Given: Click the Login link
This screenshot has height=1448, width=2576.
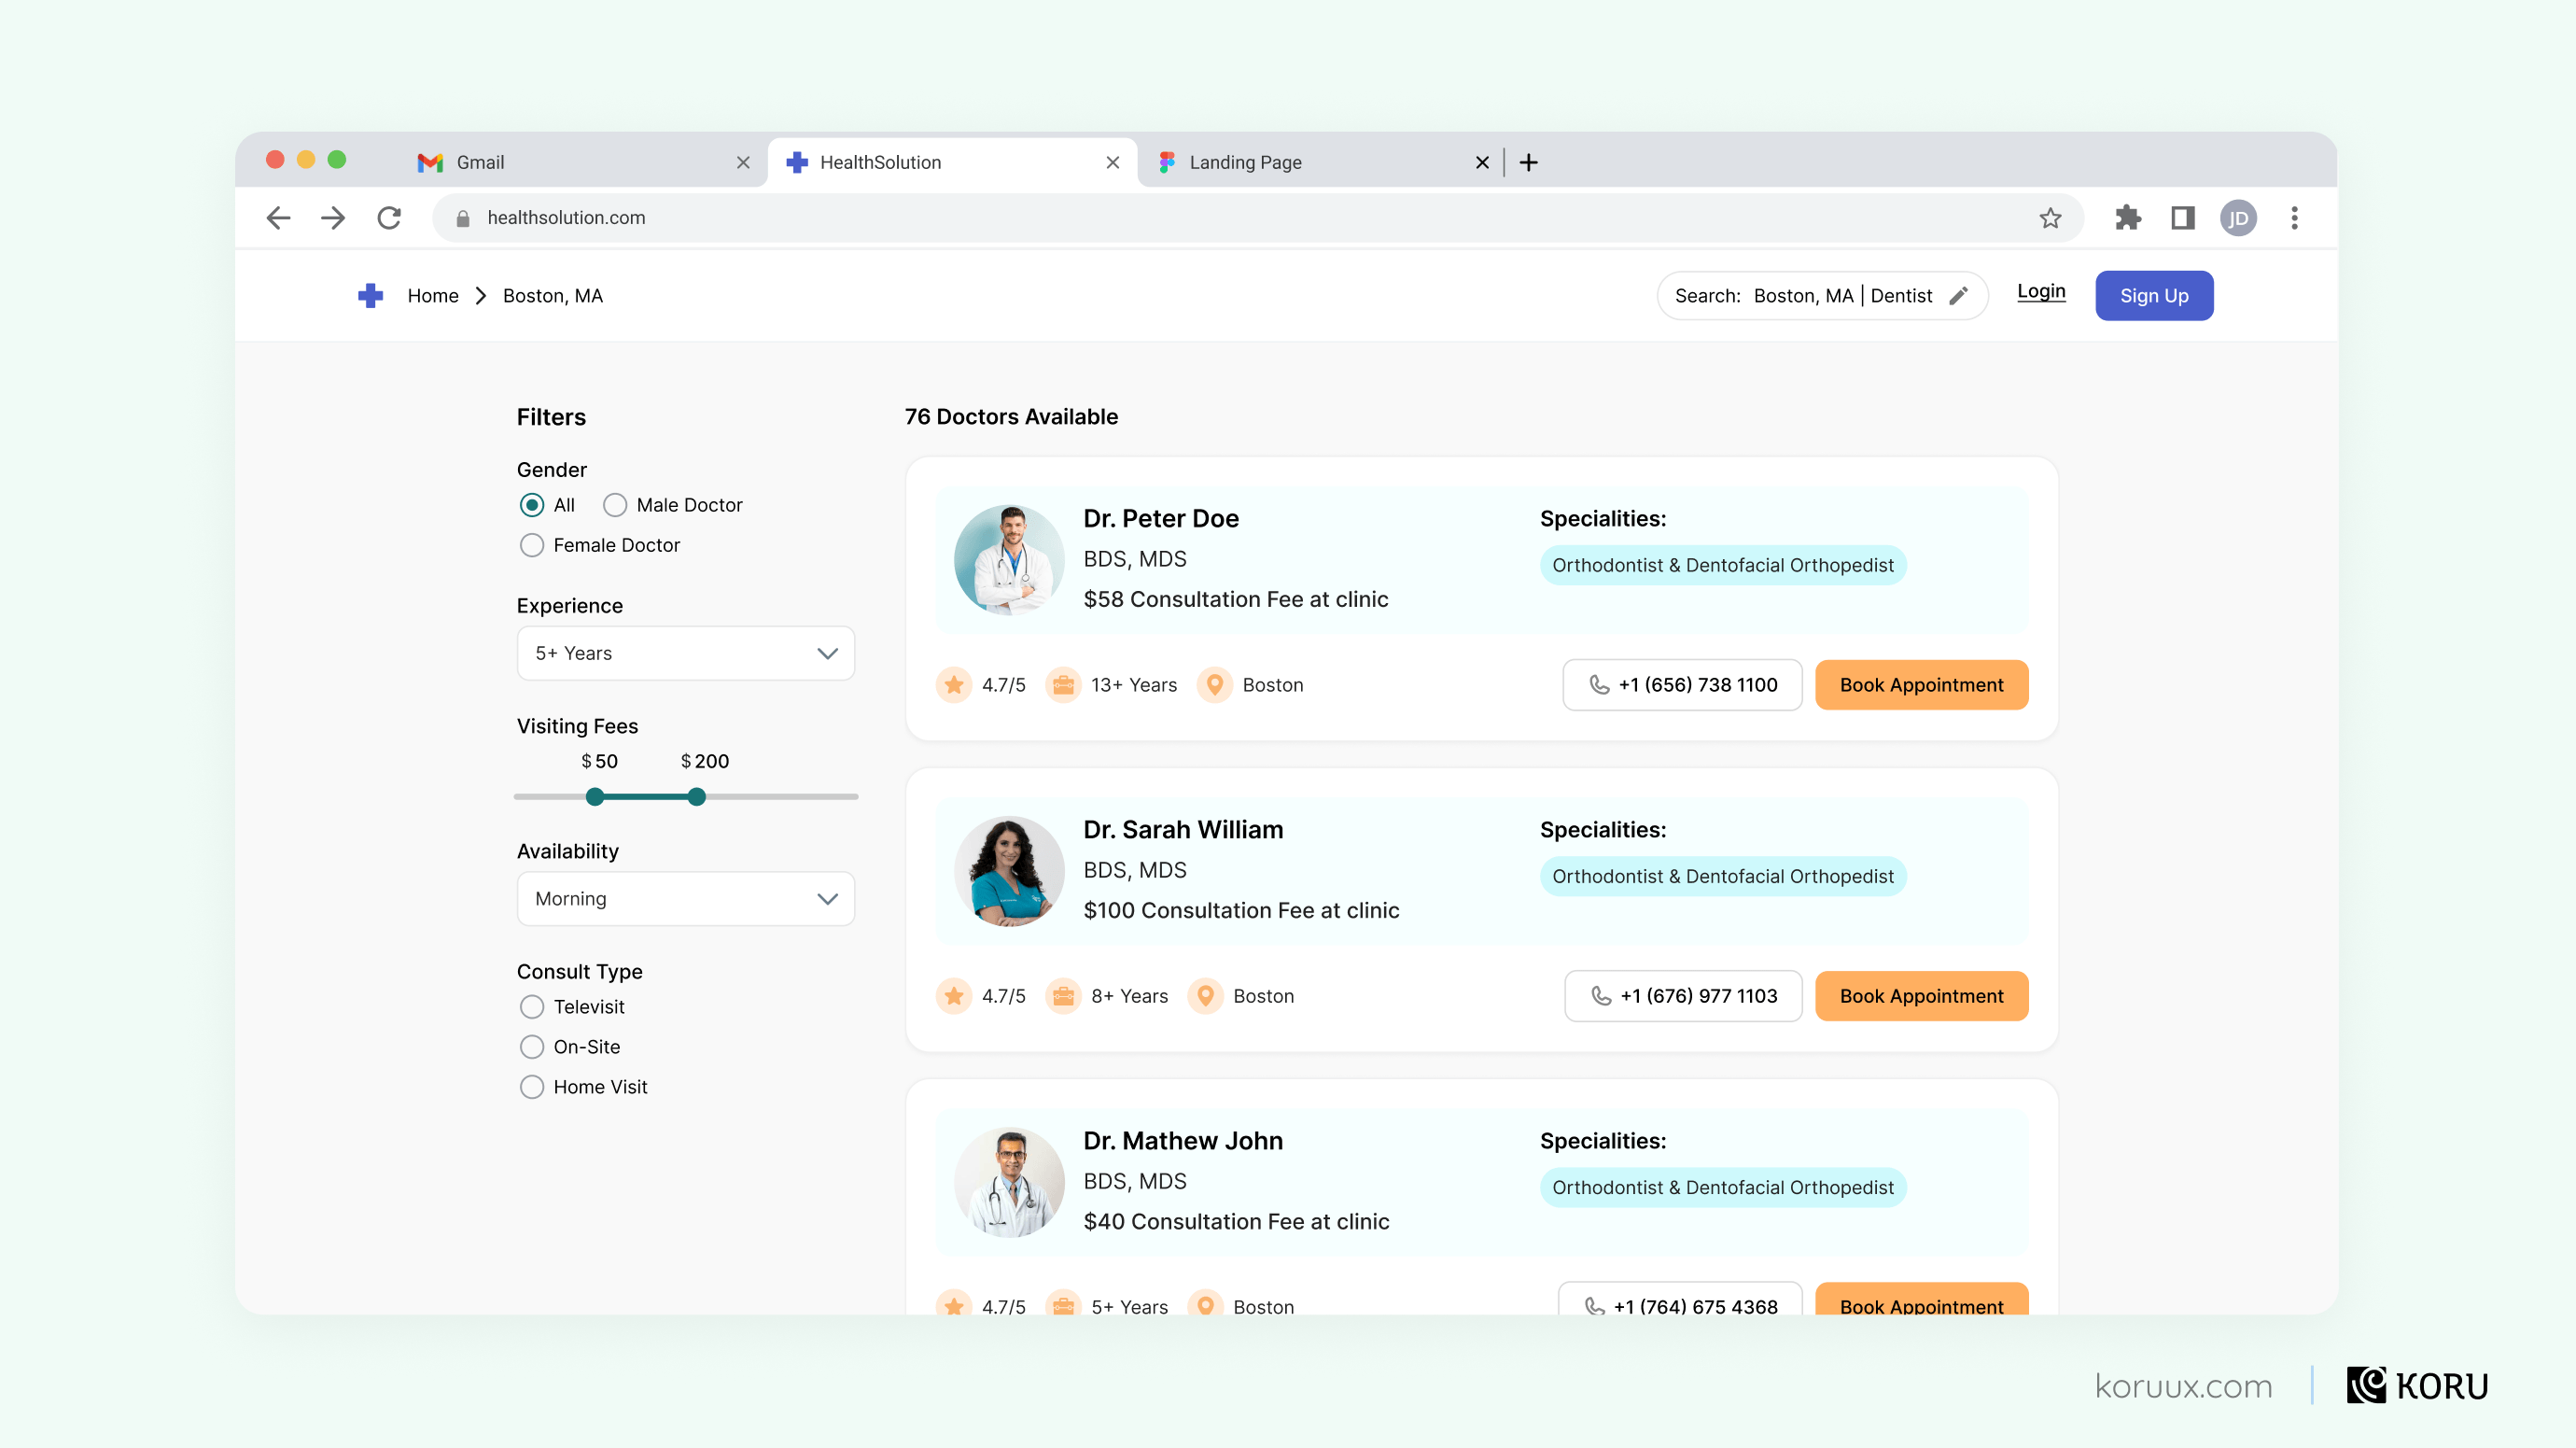Looking at the screenshot, I should click(2040, 291).
